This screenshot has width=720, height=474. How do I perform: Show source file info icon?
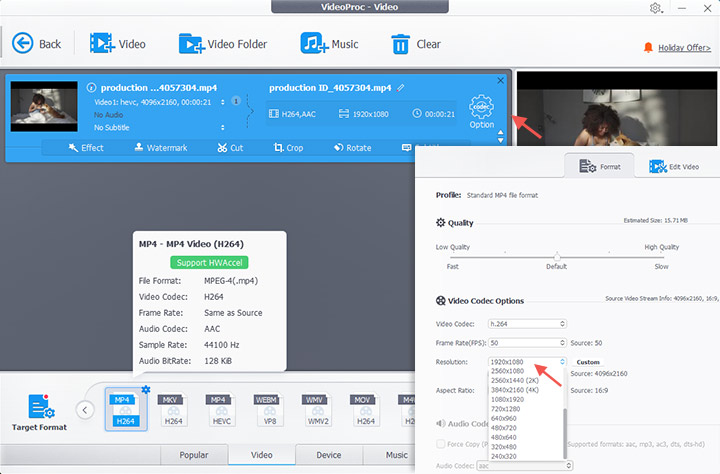[91, 87]
